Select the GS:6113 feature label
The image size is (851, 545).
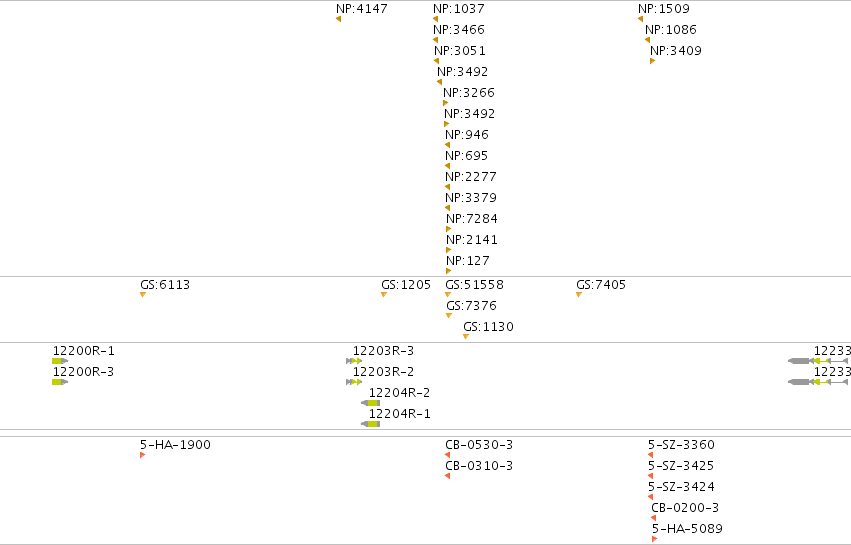coord(165,285)
